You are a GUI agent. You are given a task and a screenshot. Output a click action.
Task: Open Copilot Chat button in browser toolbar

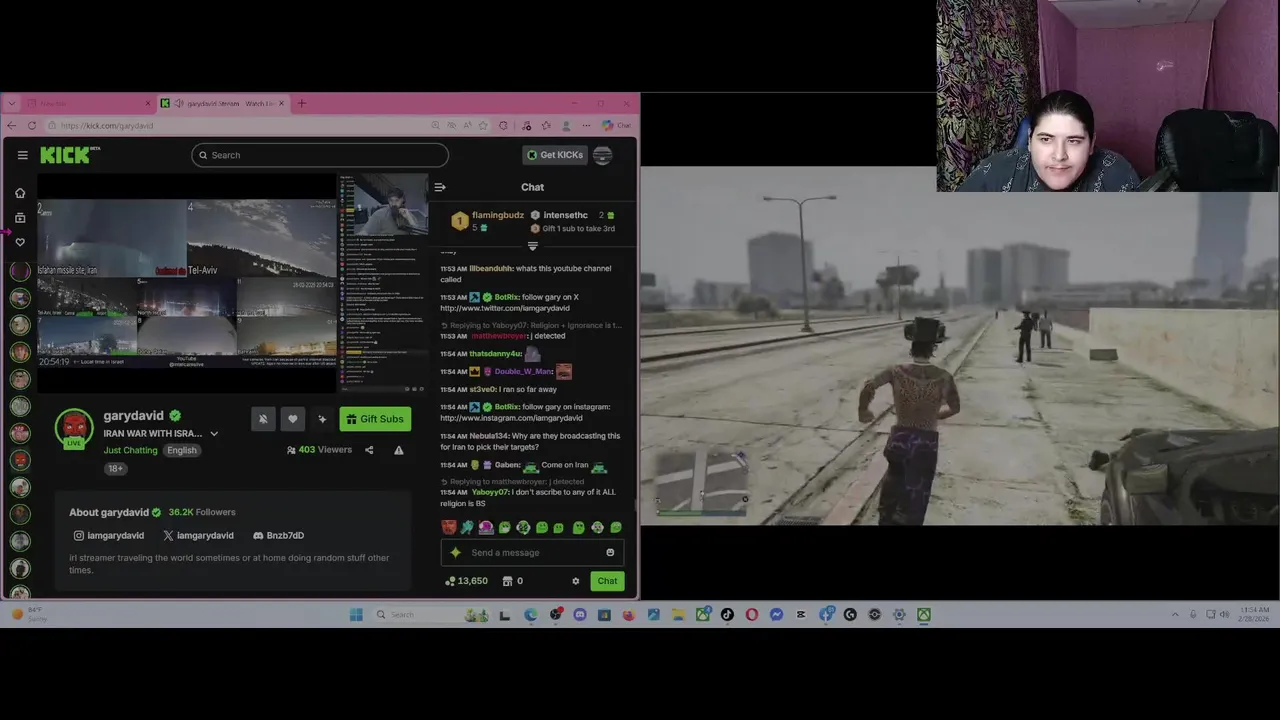coord(616,125)
